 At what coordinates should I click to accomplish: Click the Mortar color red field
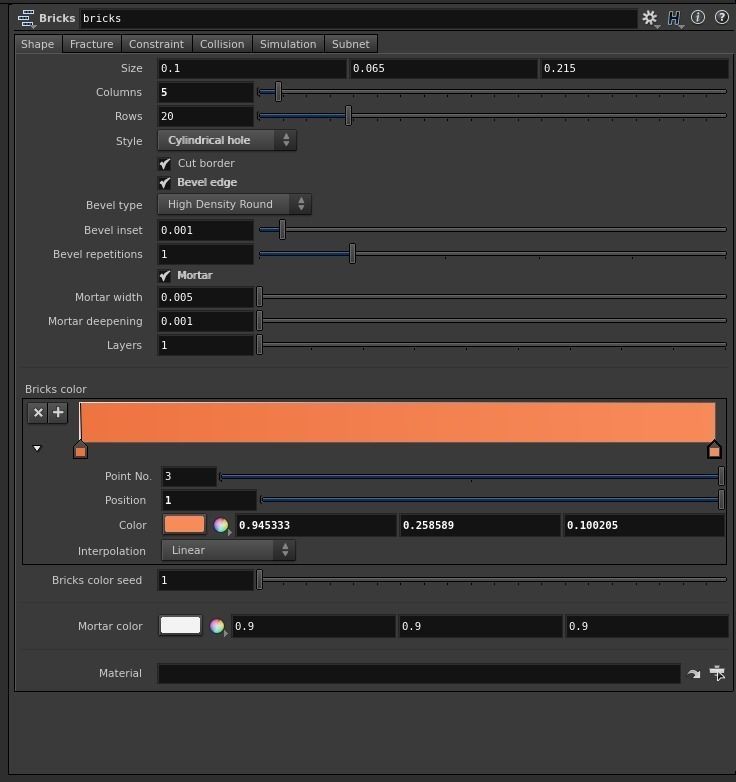point(314,626)
